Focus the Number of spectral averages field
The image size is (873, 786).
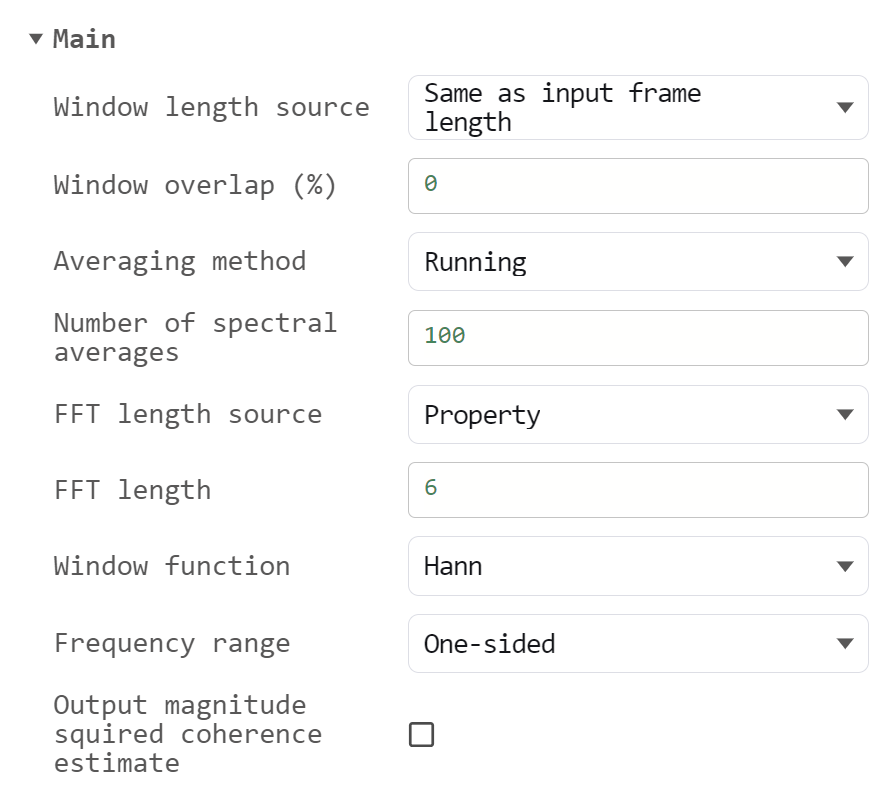(638, 337)
